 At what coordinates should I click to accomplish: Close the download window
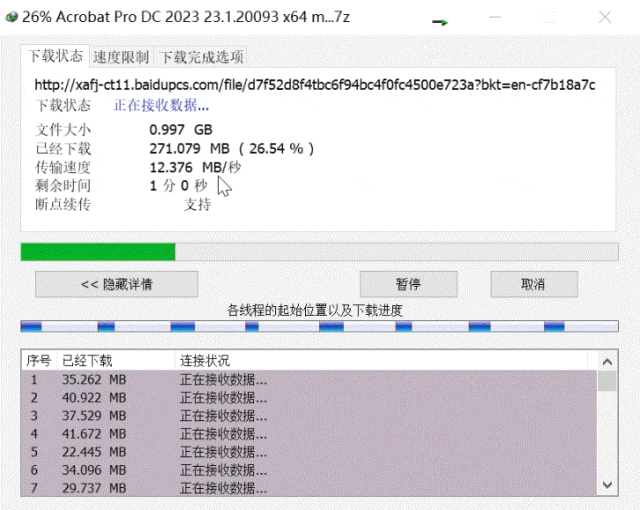coord(605,17)
